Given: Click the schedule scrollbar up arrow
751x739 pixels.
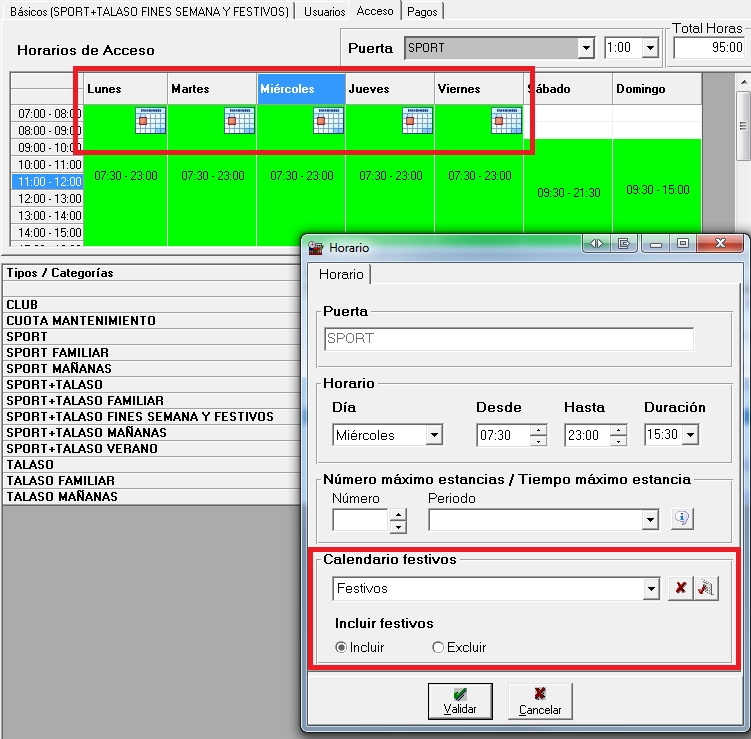Looking at the screenshot, I should point(743,82).
